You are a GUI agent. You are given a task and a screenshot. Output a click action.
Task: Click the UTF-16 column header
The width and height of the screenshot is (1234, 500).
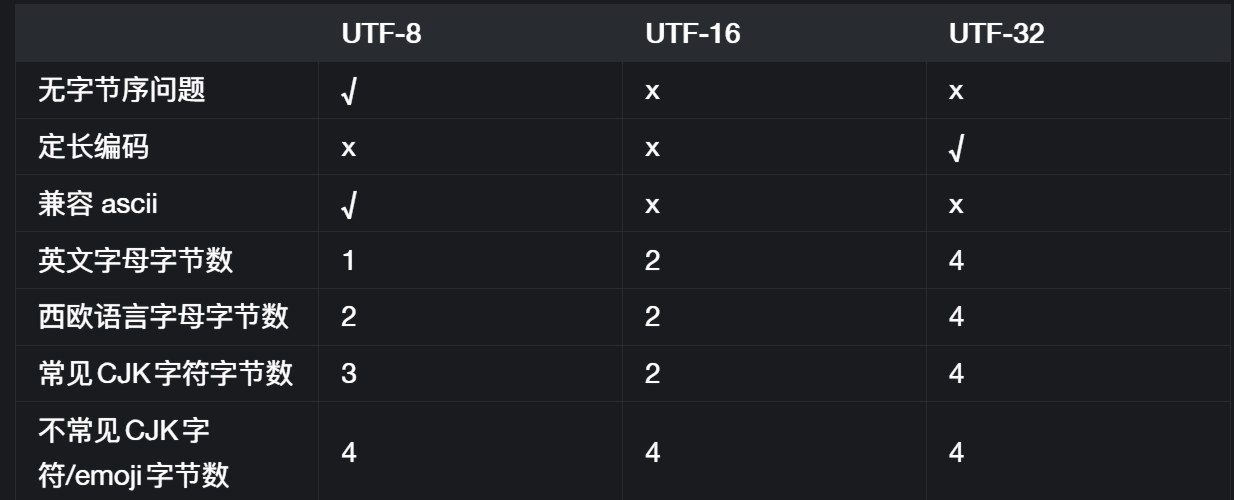coord(692,34)
